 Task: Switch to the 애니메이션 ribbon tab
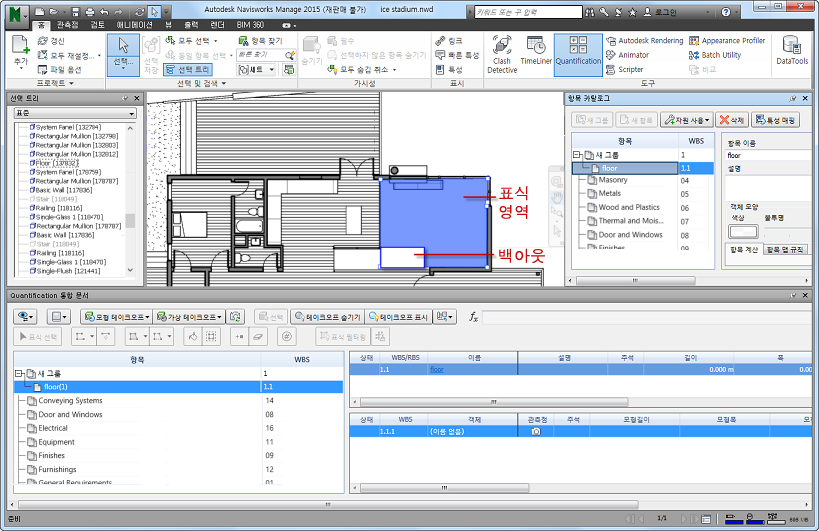coord(134,25)
